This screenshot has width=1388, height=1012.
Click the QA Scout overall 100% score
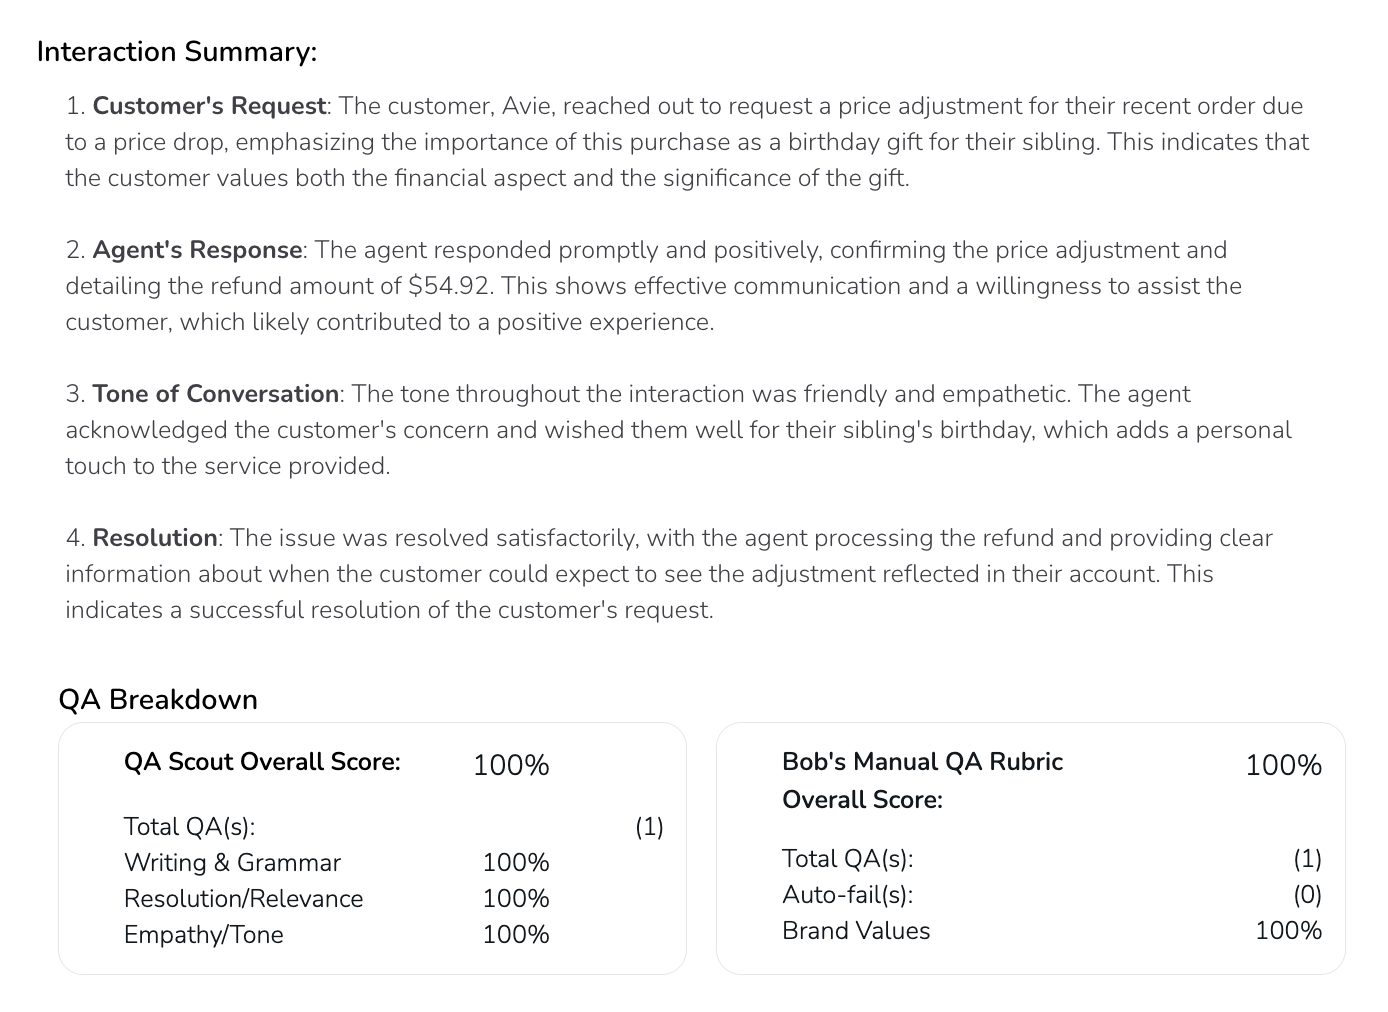click(511, 765)
